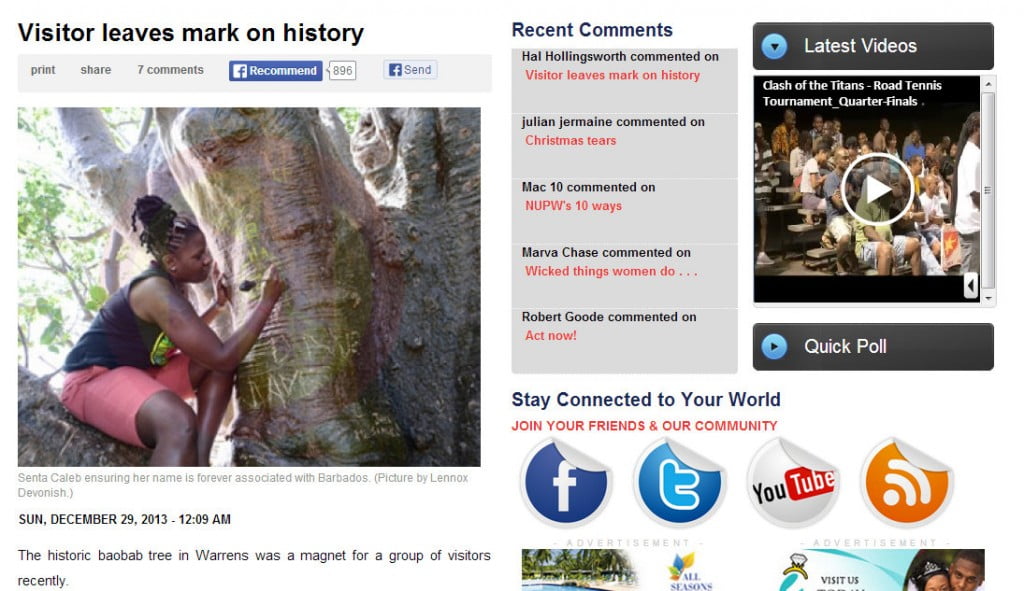
Task: Click the YouTube social icon
Action: tap(793, 484)
